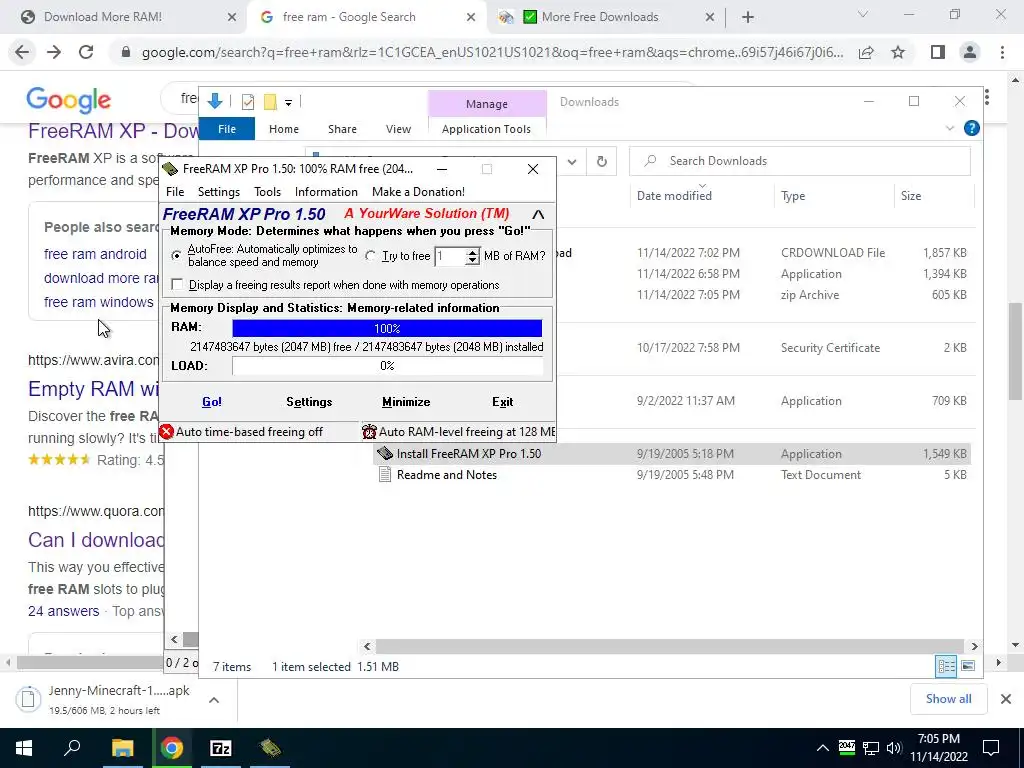Increase MB of RAM spinner value
The image size is (1024, 768).
click(472, 251)
